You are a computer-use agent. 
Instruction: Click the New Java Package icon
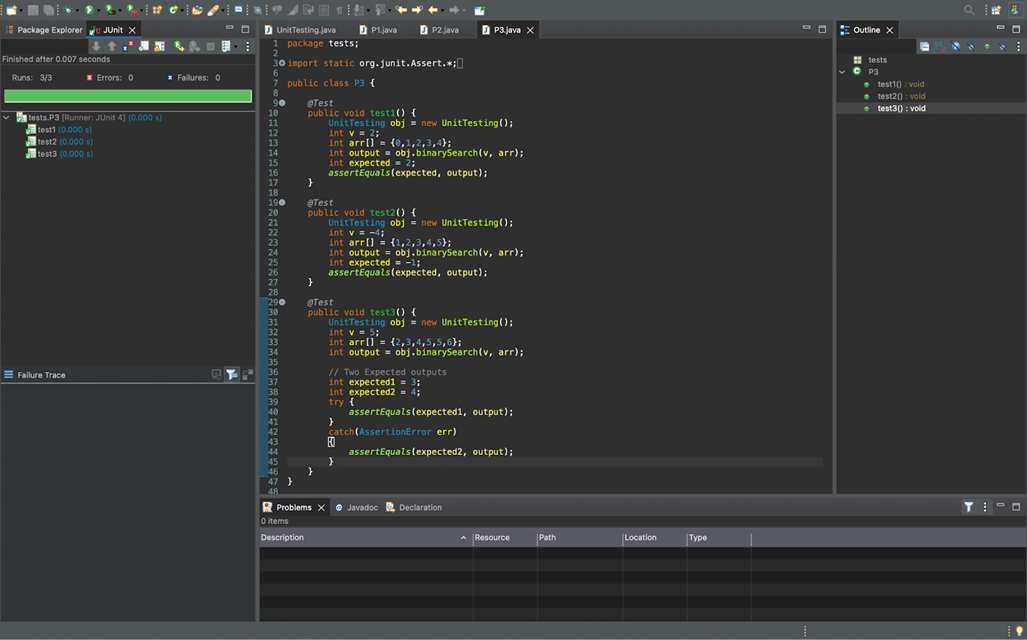(x=157, y=10)
